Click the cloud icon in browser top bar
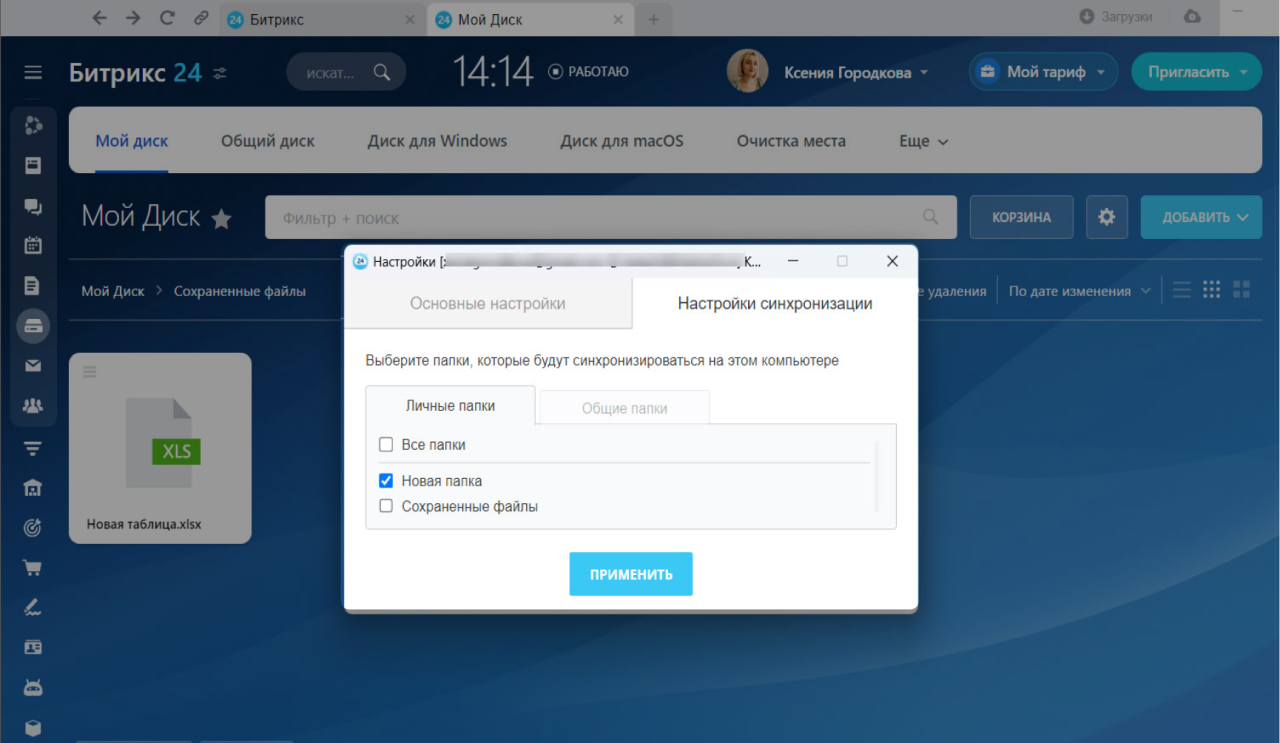 (x=1191, y=17)
